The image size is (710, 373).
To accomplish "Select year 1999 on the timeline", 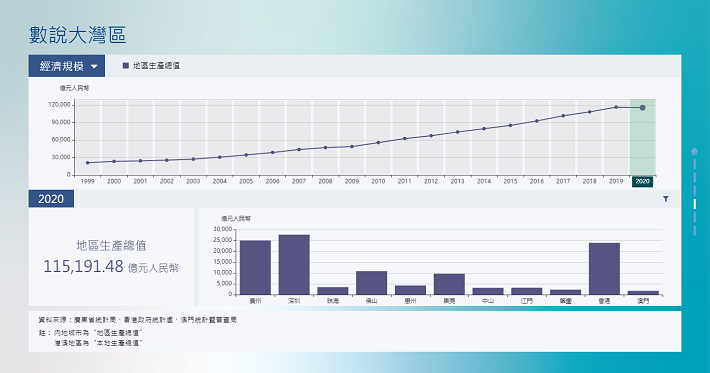I will point(87,182).
